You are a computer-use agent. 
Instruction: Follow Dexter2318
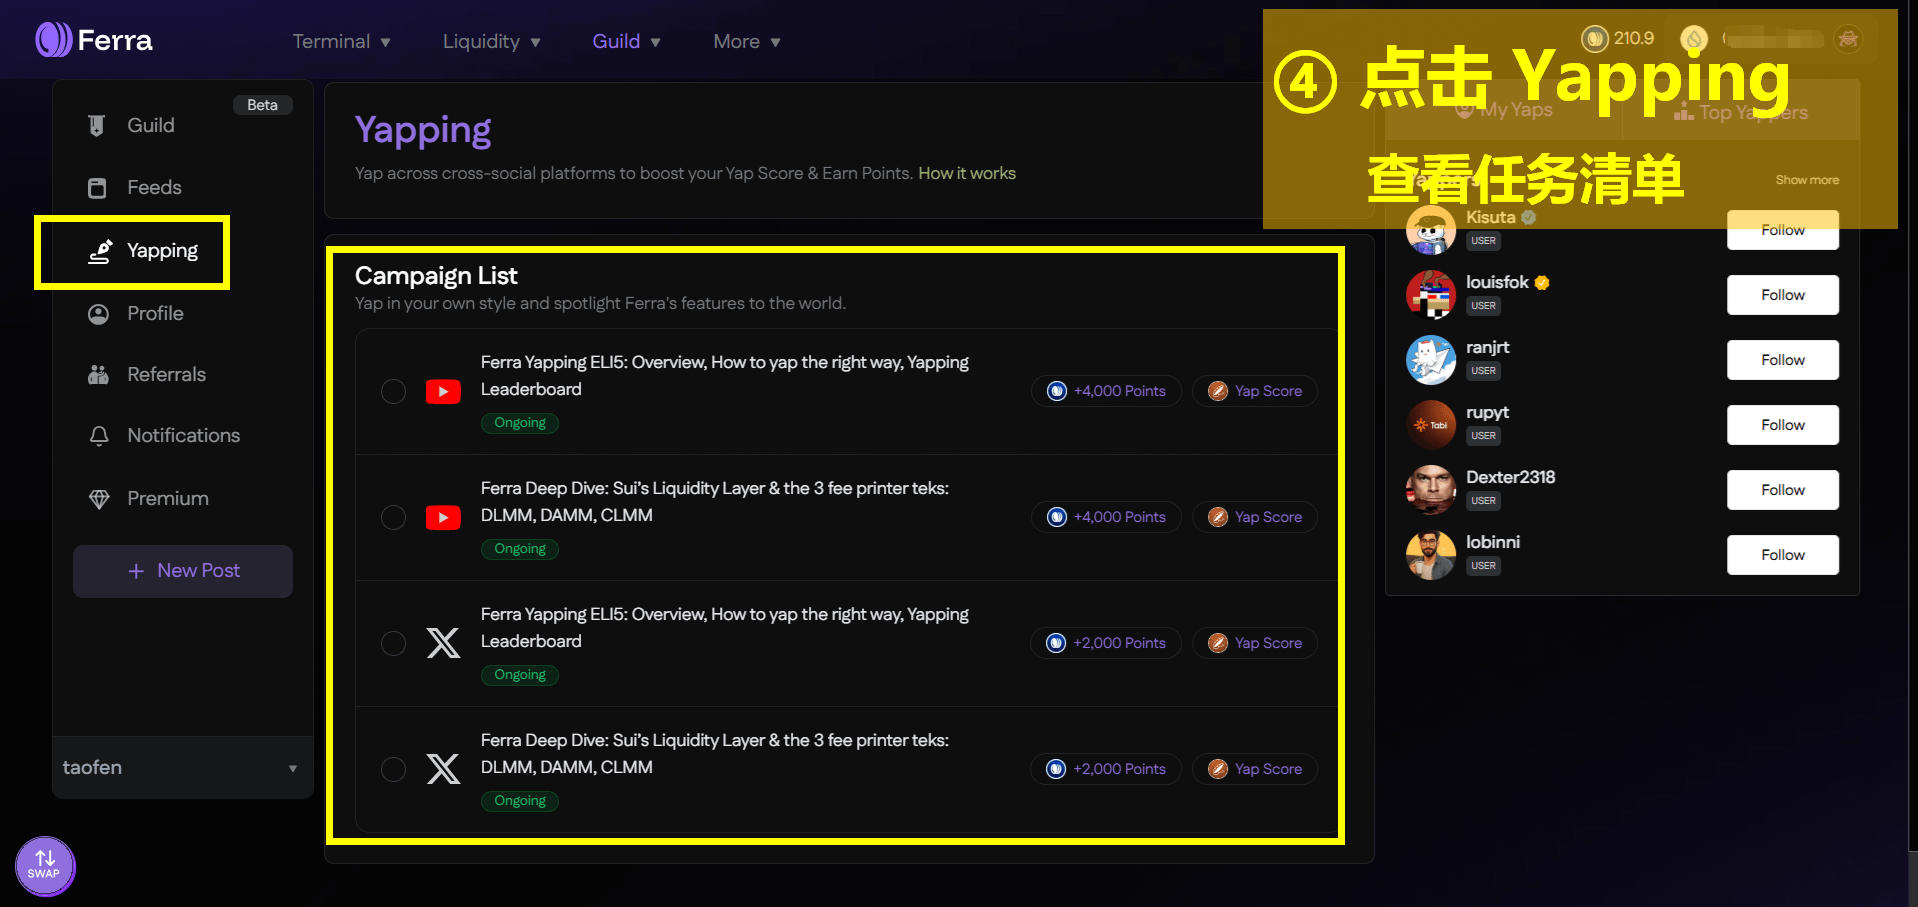tap(1783, 490)
